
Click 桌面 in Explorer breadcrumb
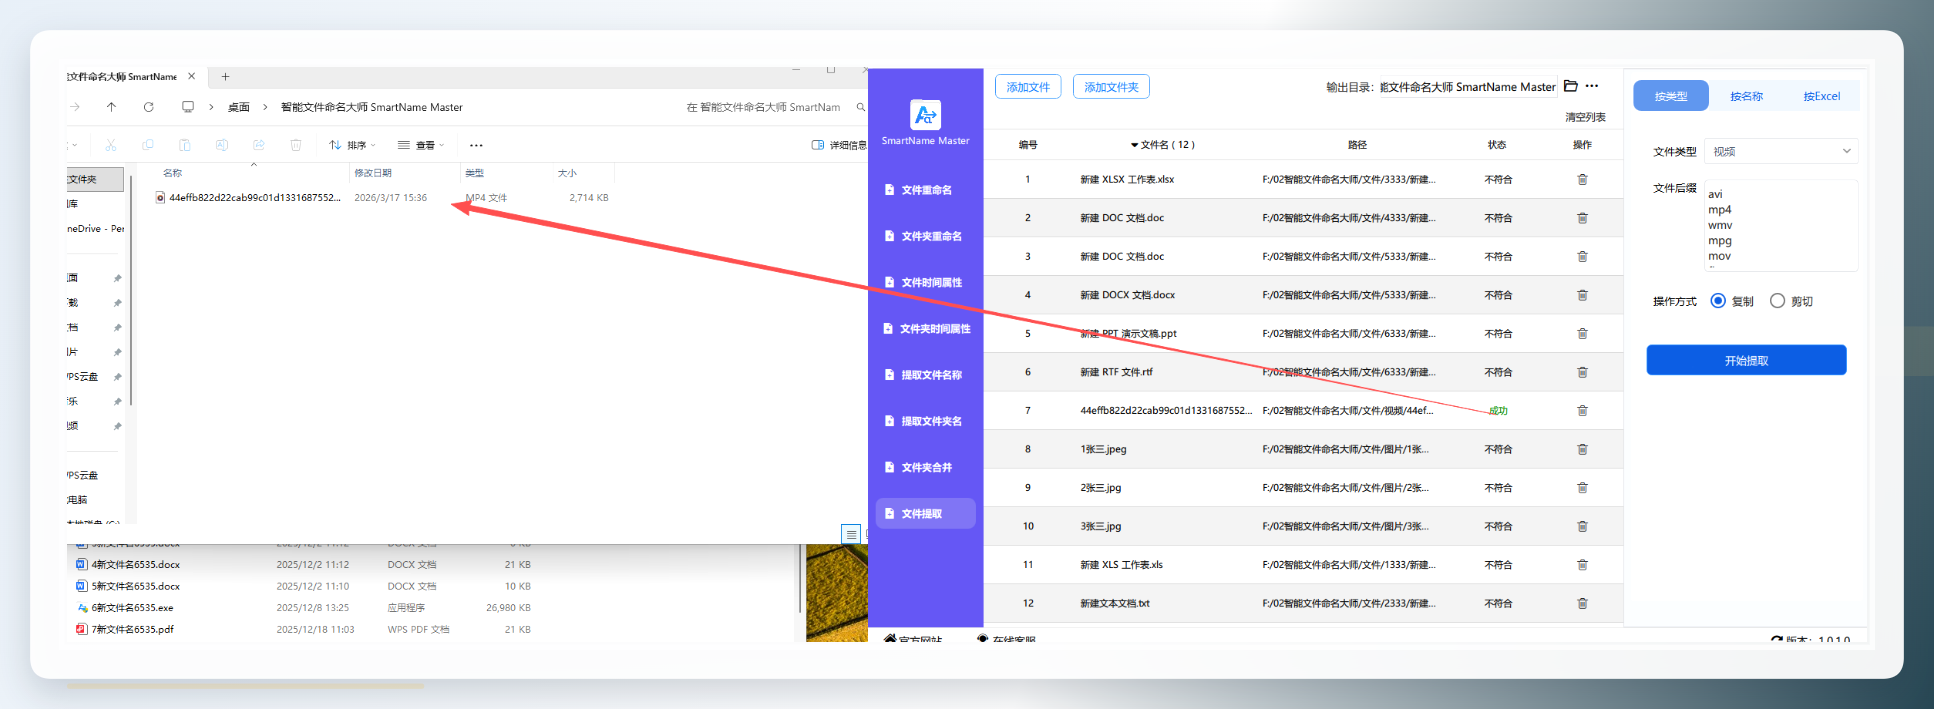tap(239, 107)
